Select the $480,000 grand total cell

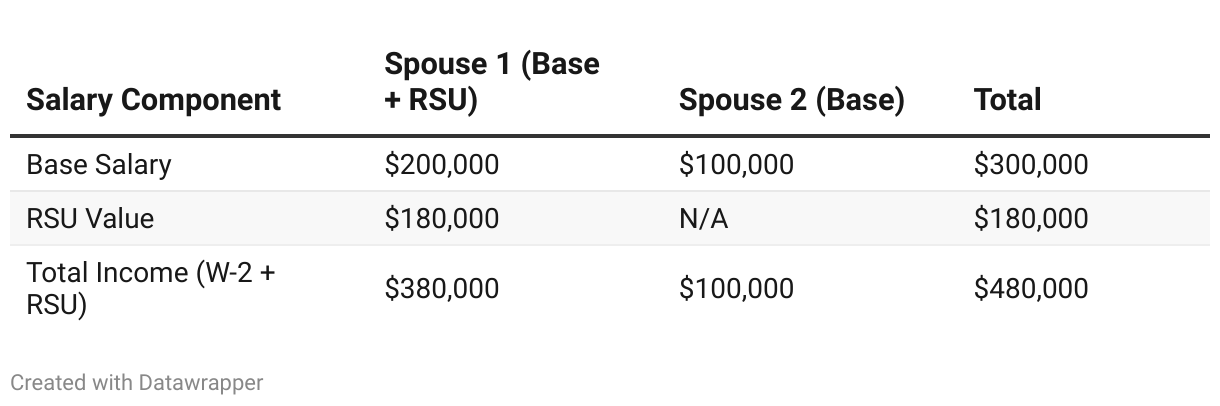click(1030, 288)
